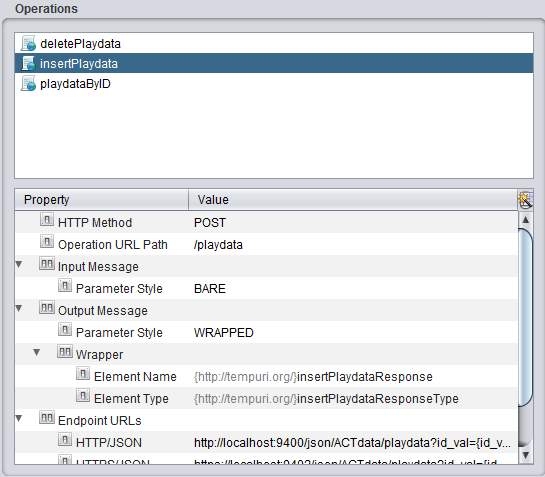
Task: Click the HTTP Method property label
Action: [x=95, y=223]
